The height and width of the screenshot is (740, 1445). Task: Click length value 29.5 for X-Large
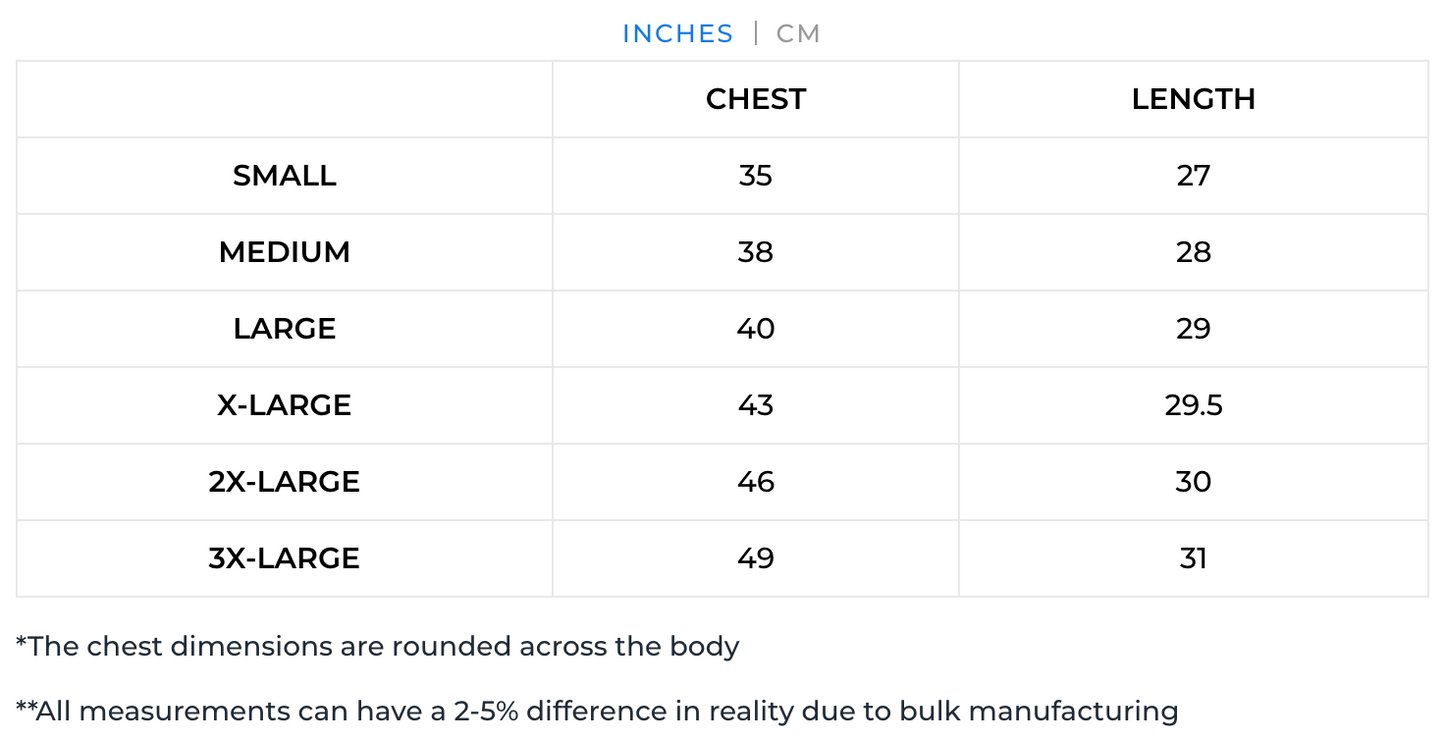click(1193, 405)
